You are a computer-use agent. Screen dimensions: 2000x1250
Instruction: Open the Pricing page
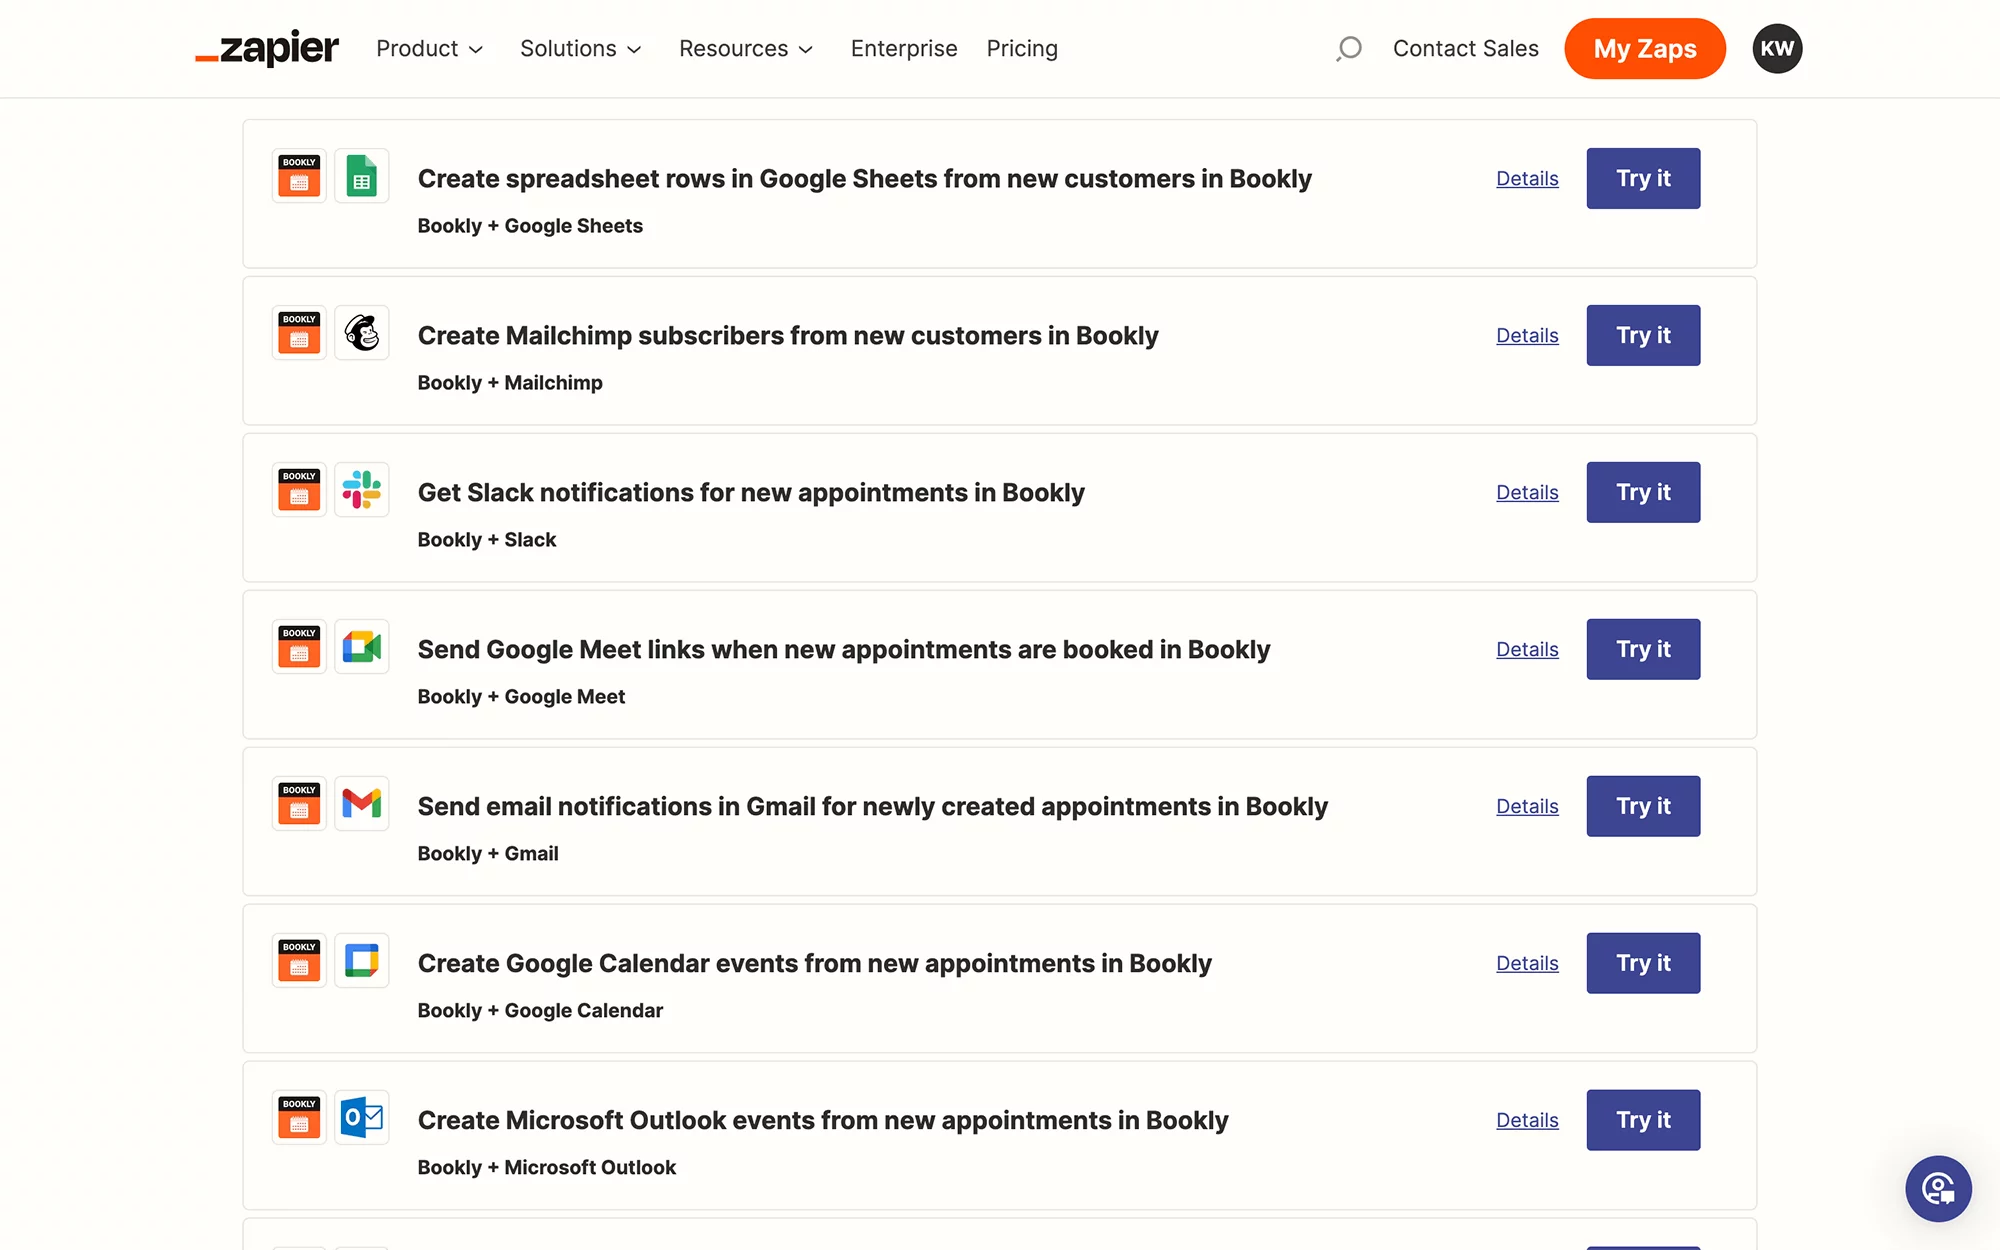point(1022,48)
